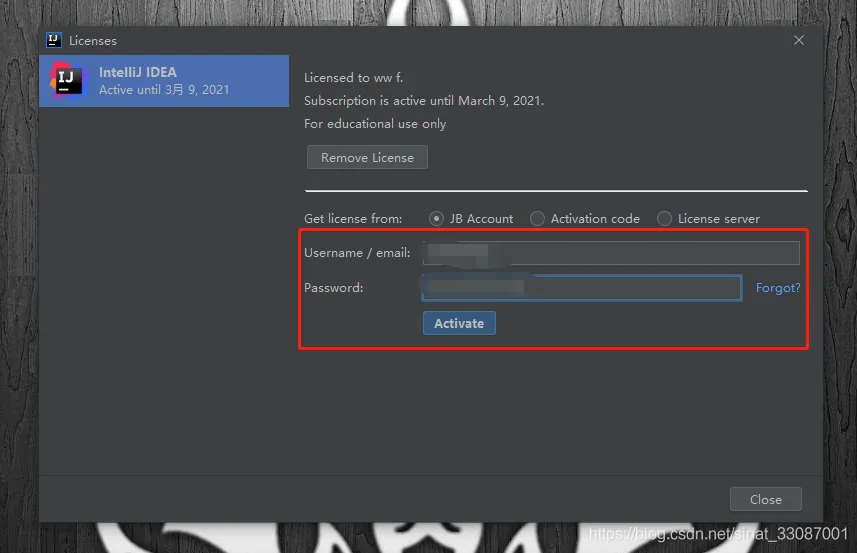Click the 'For educational use only' text

pos(375,124)
